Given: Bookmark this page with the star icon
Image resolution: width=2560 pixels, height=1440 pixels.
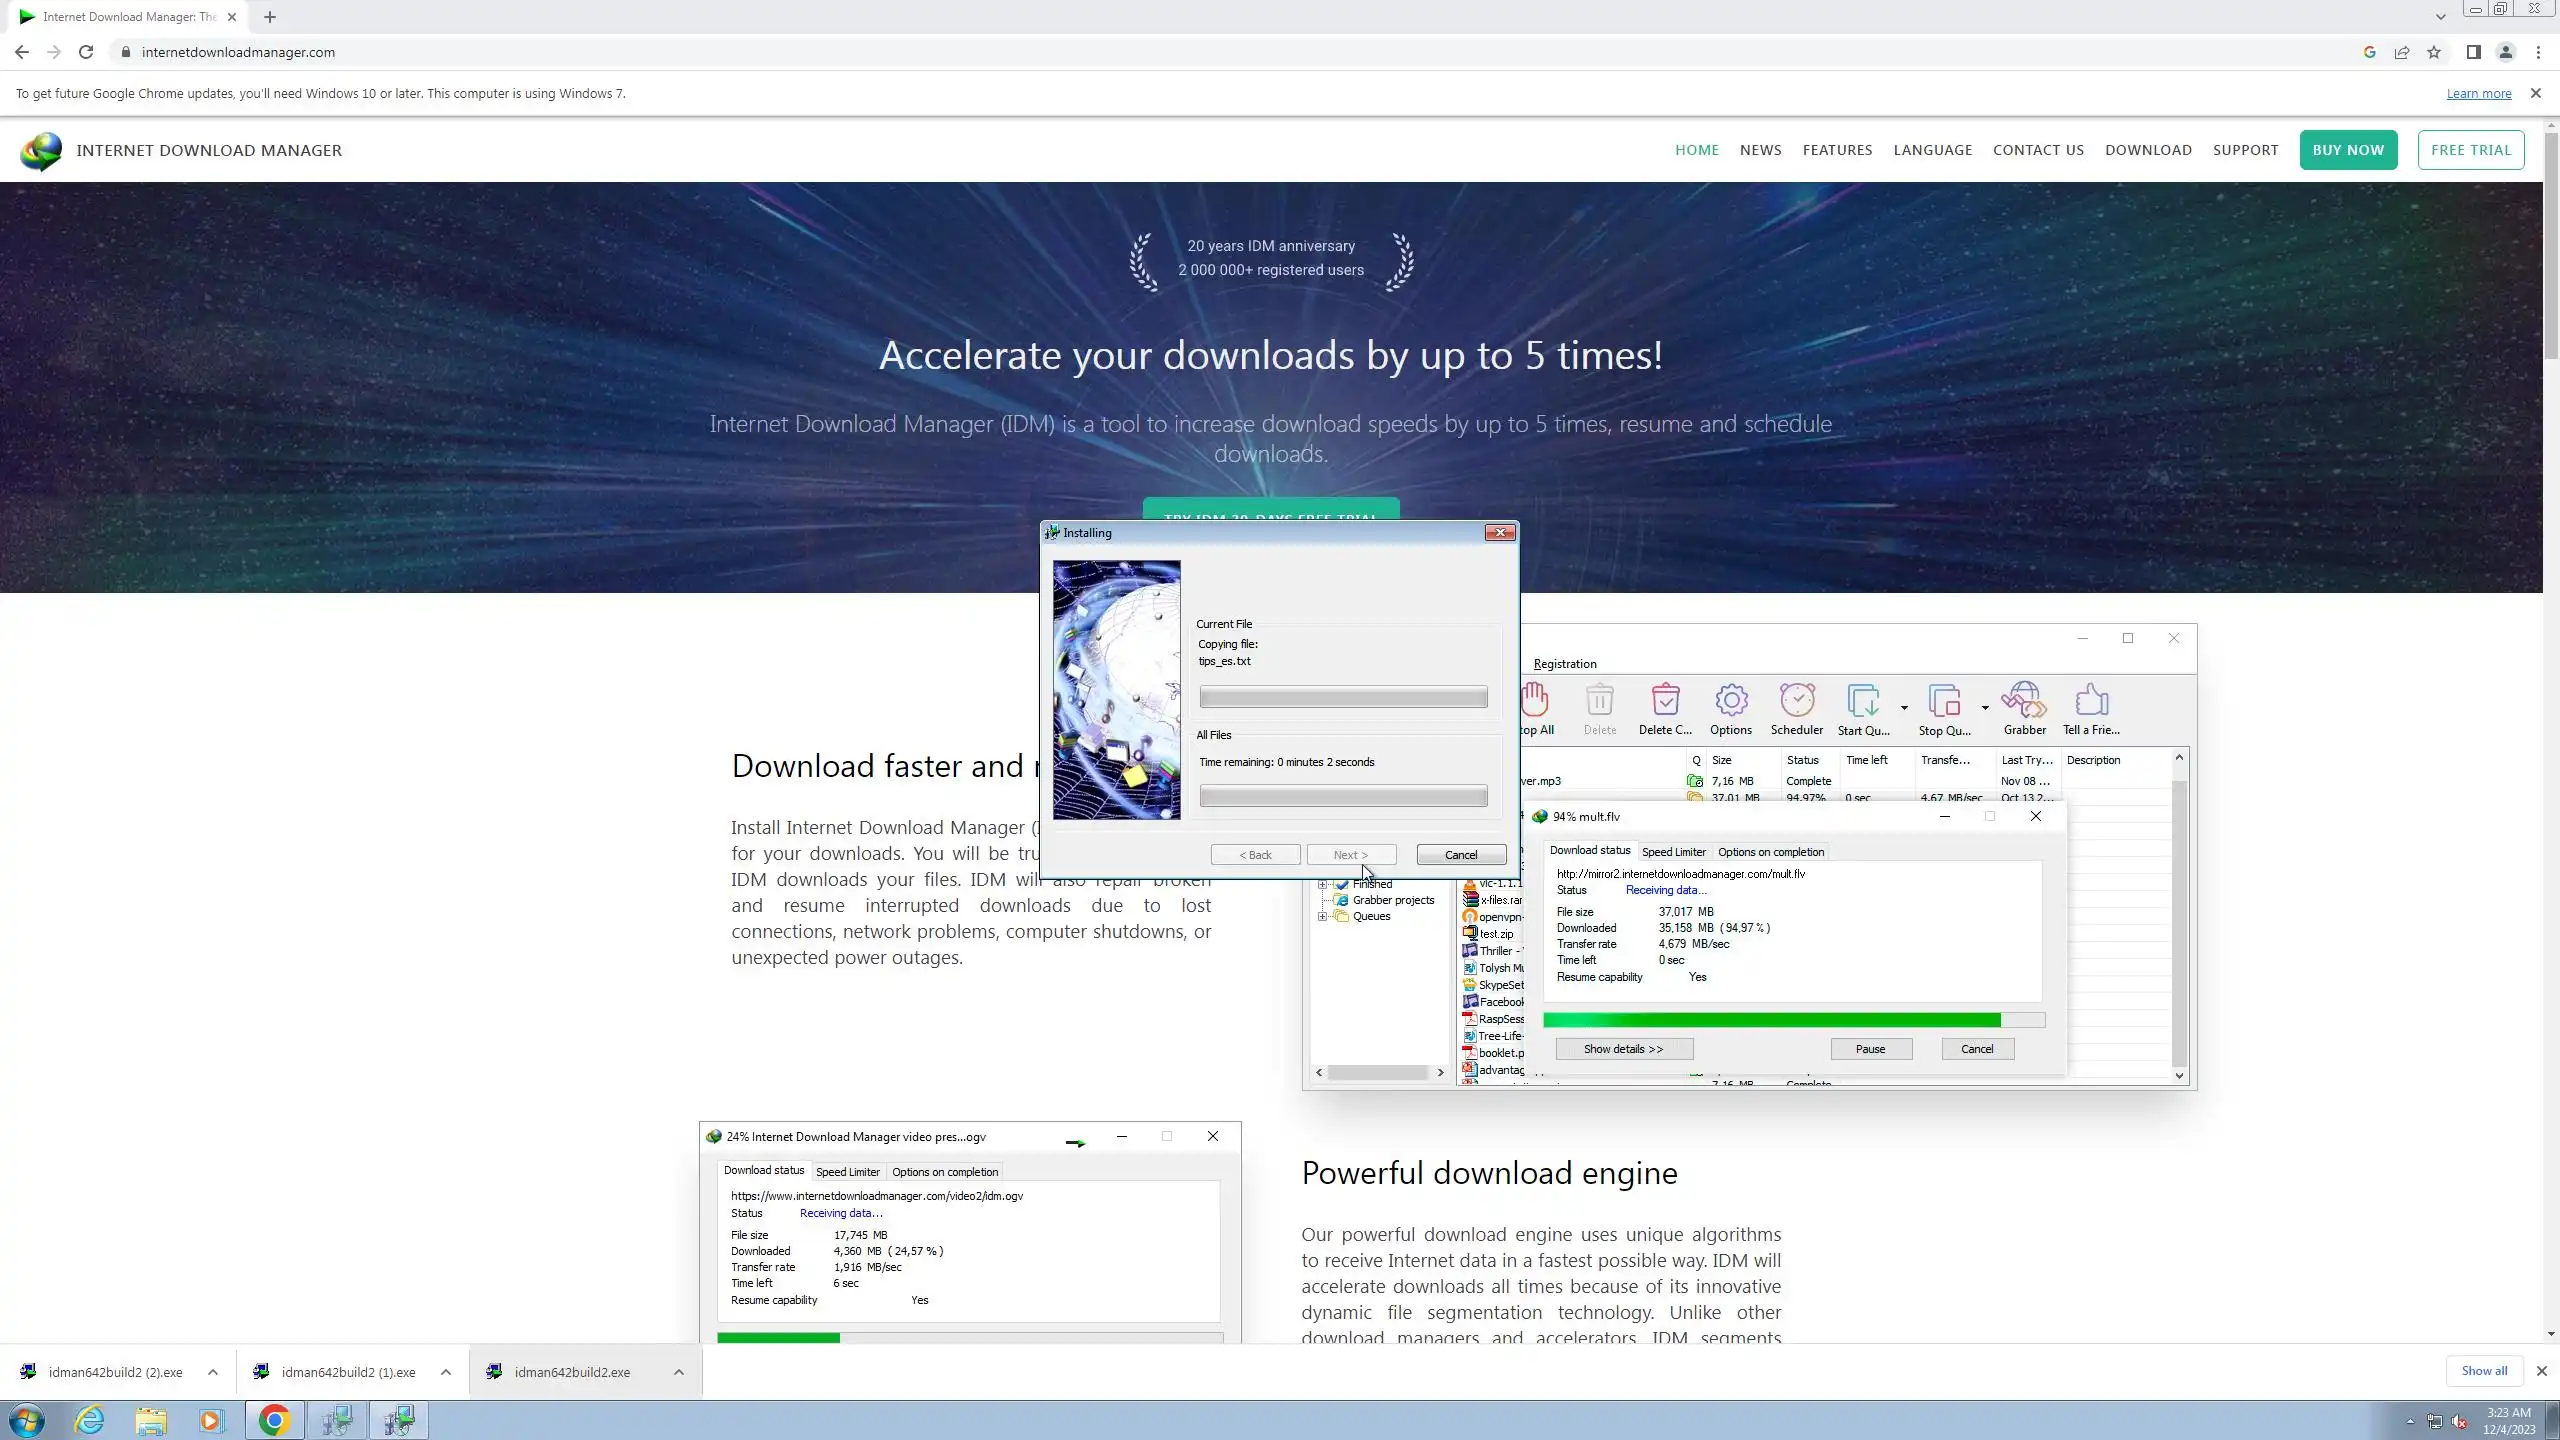Looking at the screenshot, I should [x=2434, y=52].
